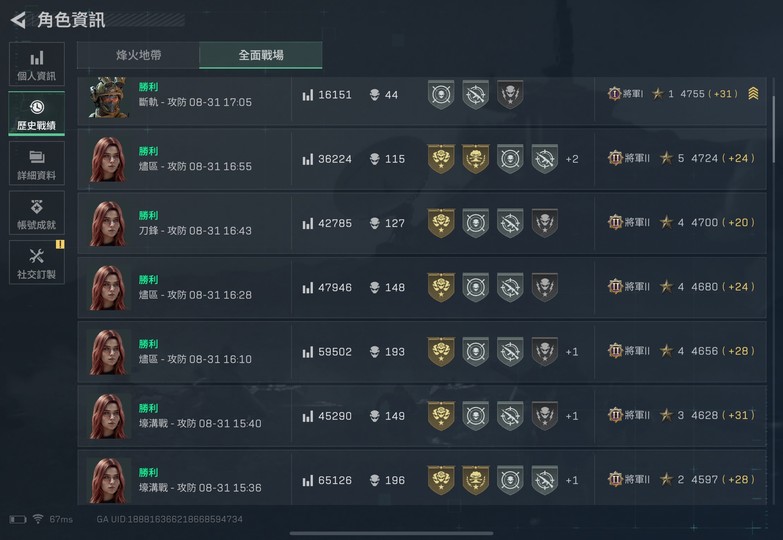Click the soldier avatar in the 斷軌 match
The image size is (783, 540).
click(107, 96)
